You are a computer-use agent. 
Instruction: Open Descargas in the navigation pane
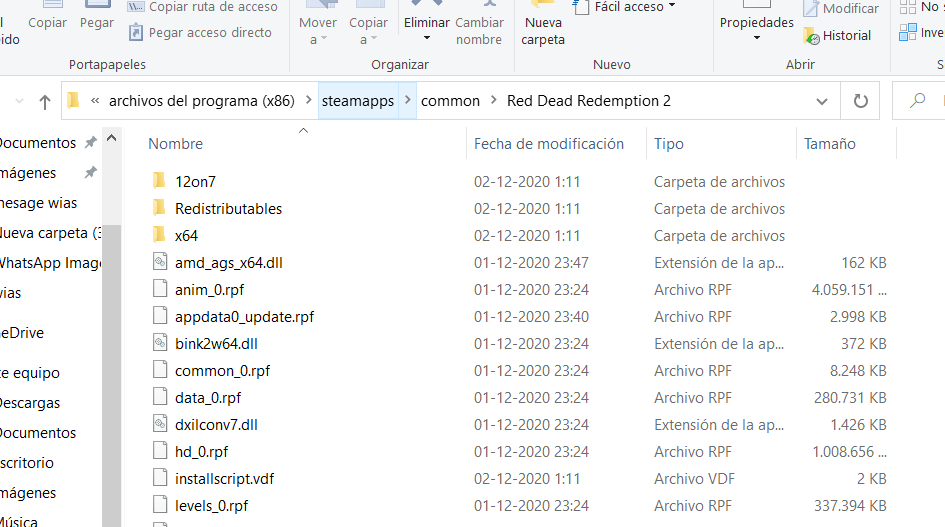point(30,403)
